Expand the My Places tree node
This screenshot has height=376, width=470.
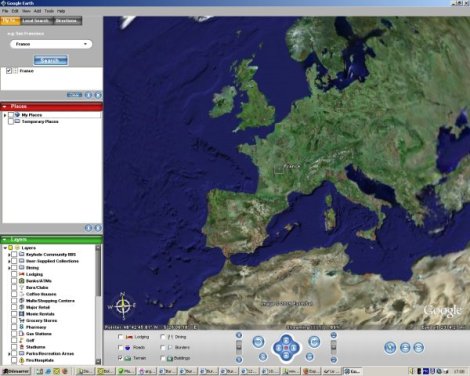5,115
